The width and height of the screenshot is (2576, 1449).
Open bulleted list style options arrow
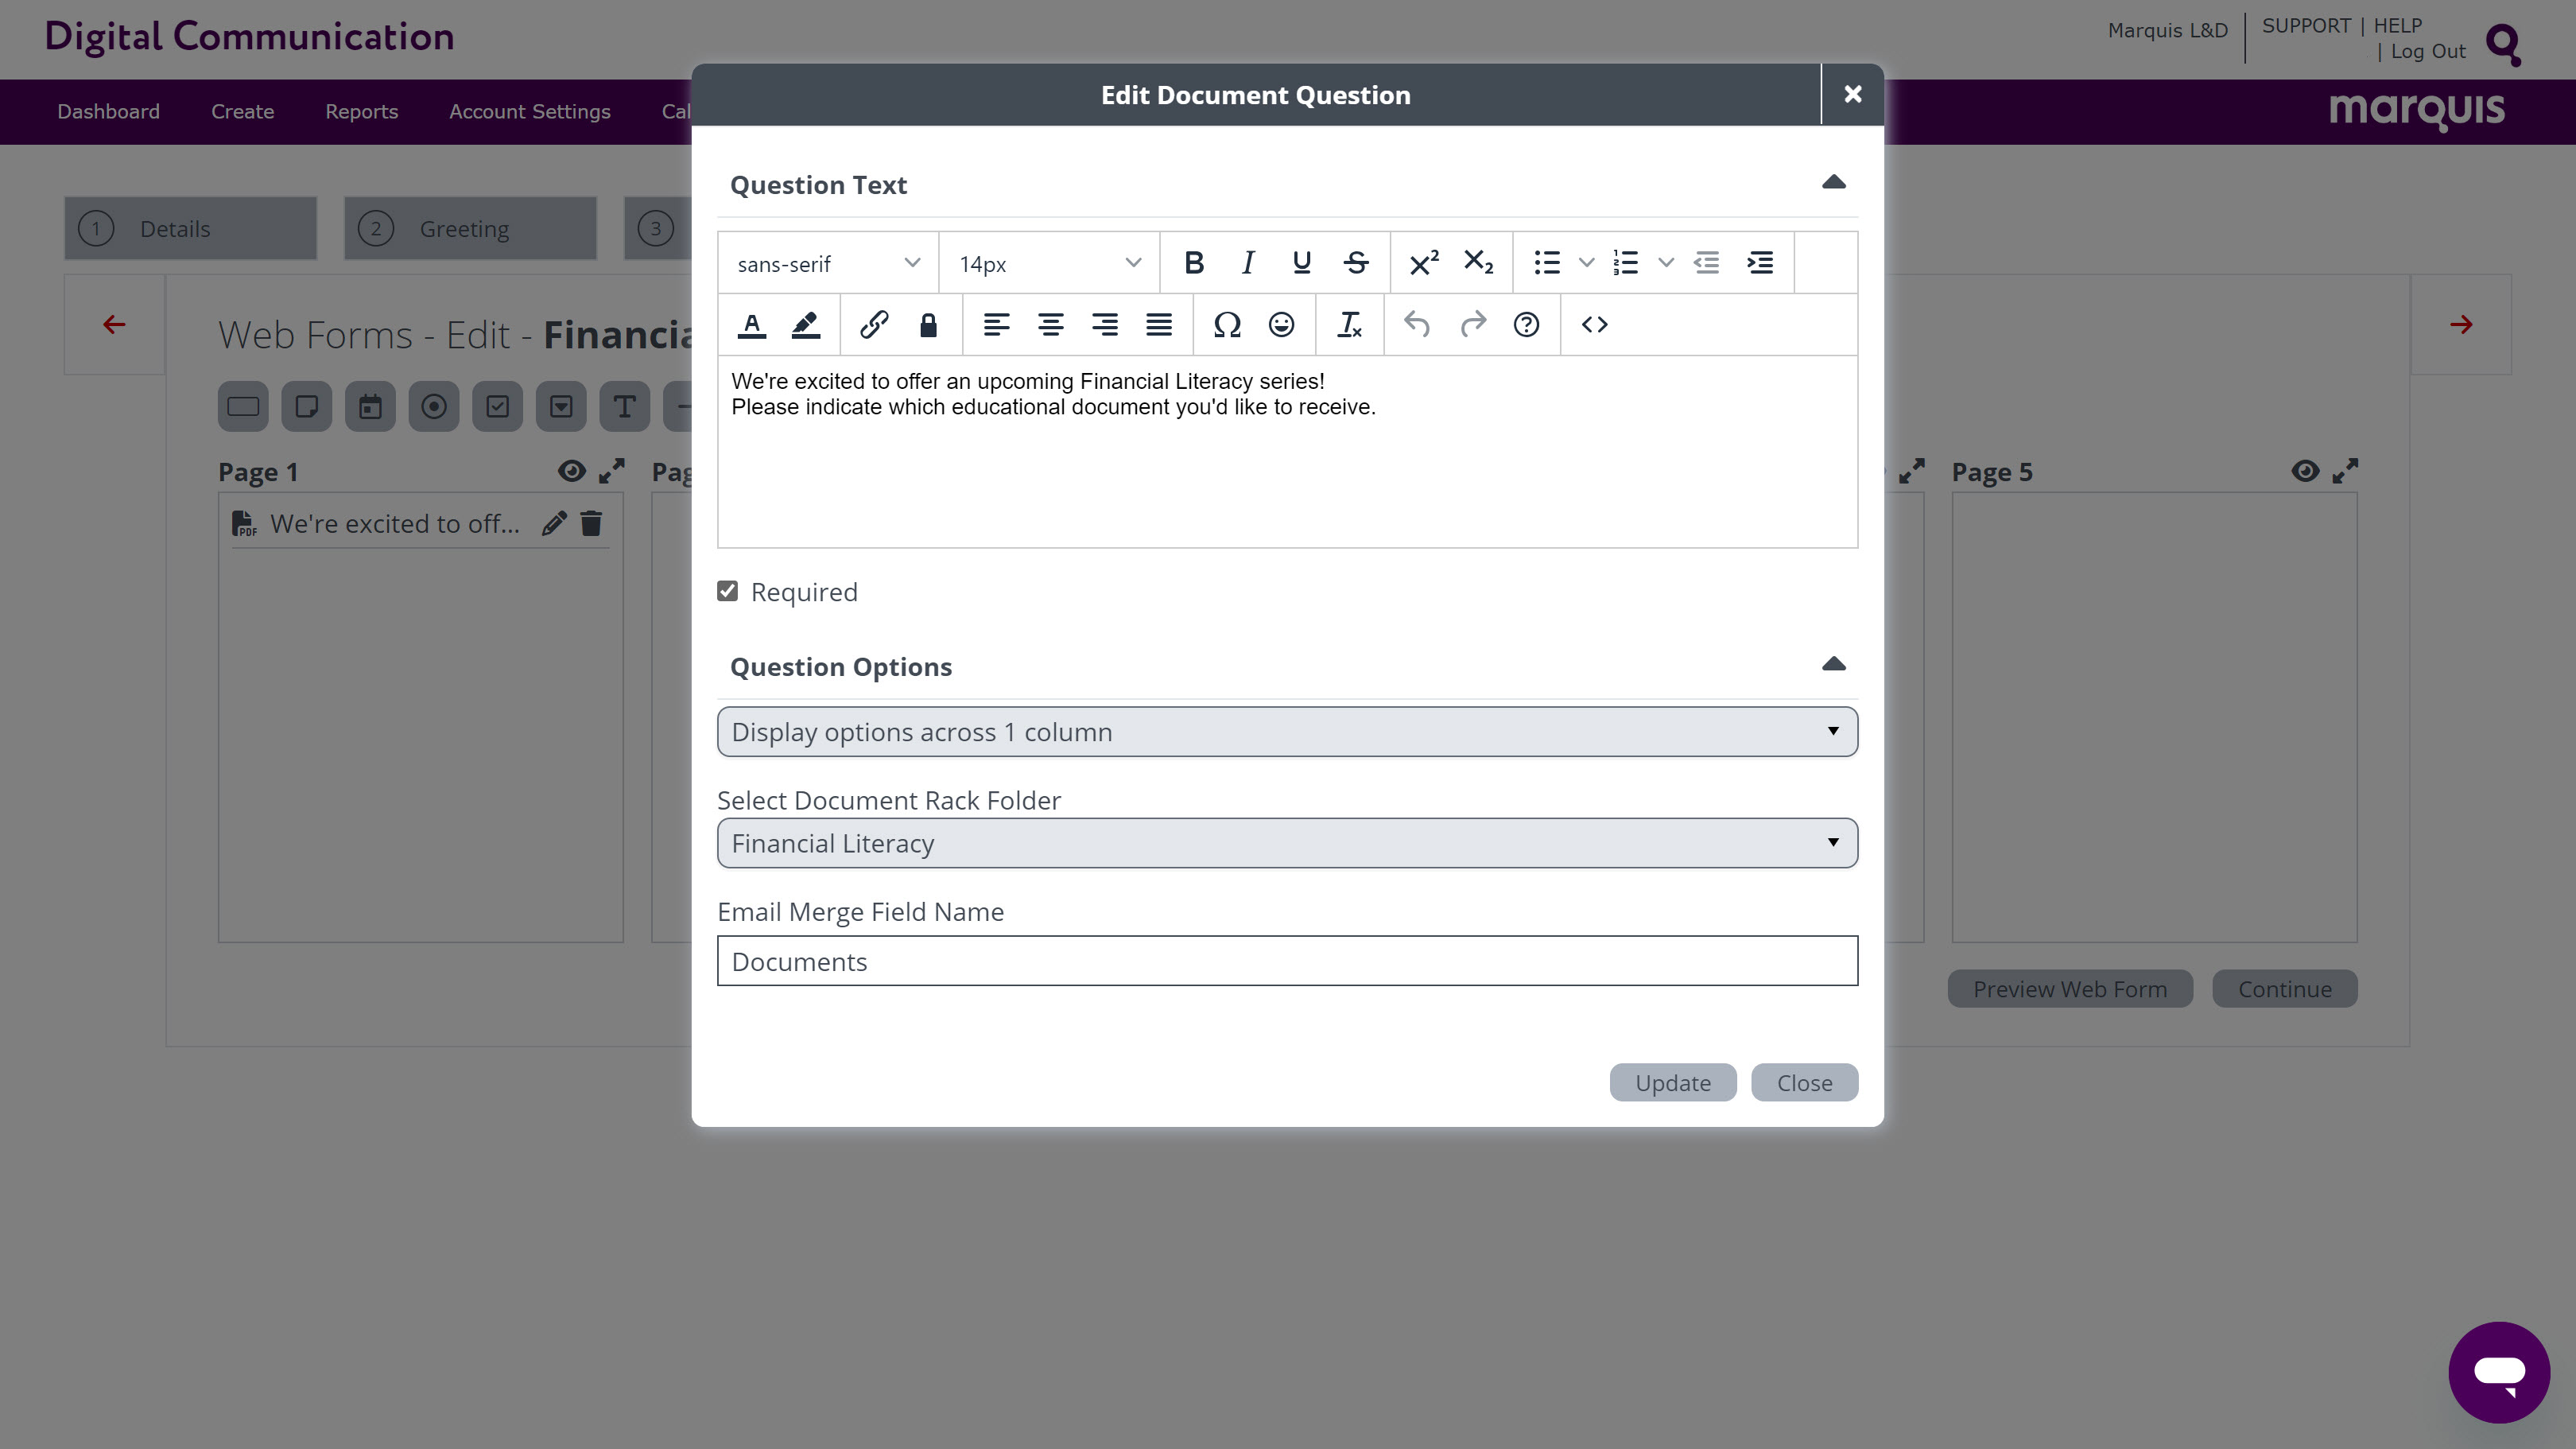point(1586,263)
